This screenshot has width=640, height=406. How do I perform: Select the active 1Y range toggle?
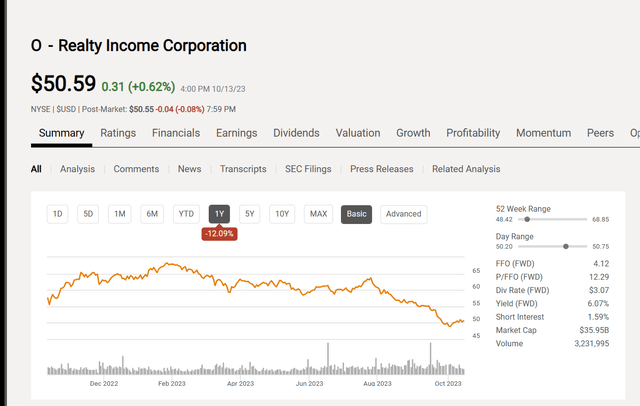point(220,214)
